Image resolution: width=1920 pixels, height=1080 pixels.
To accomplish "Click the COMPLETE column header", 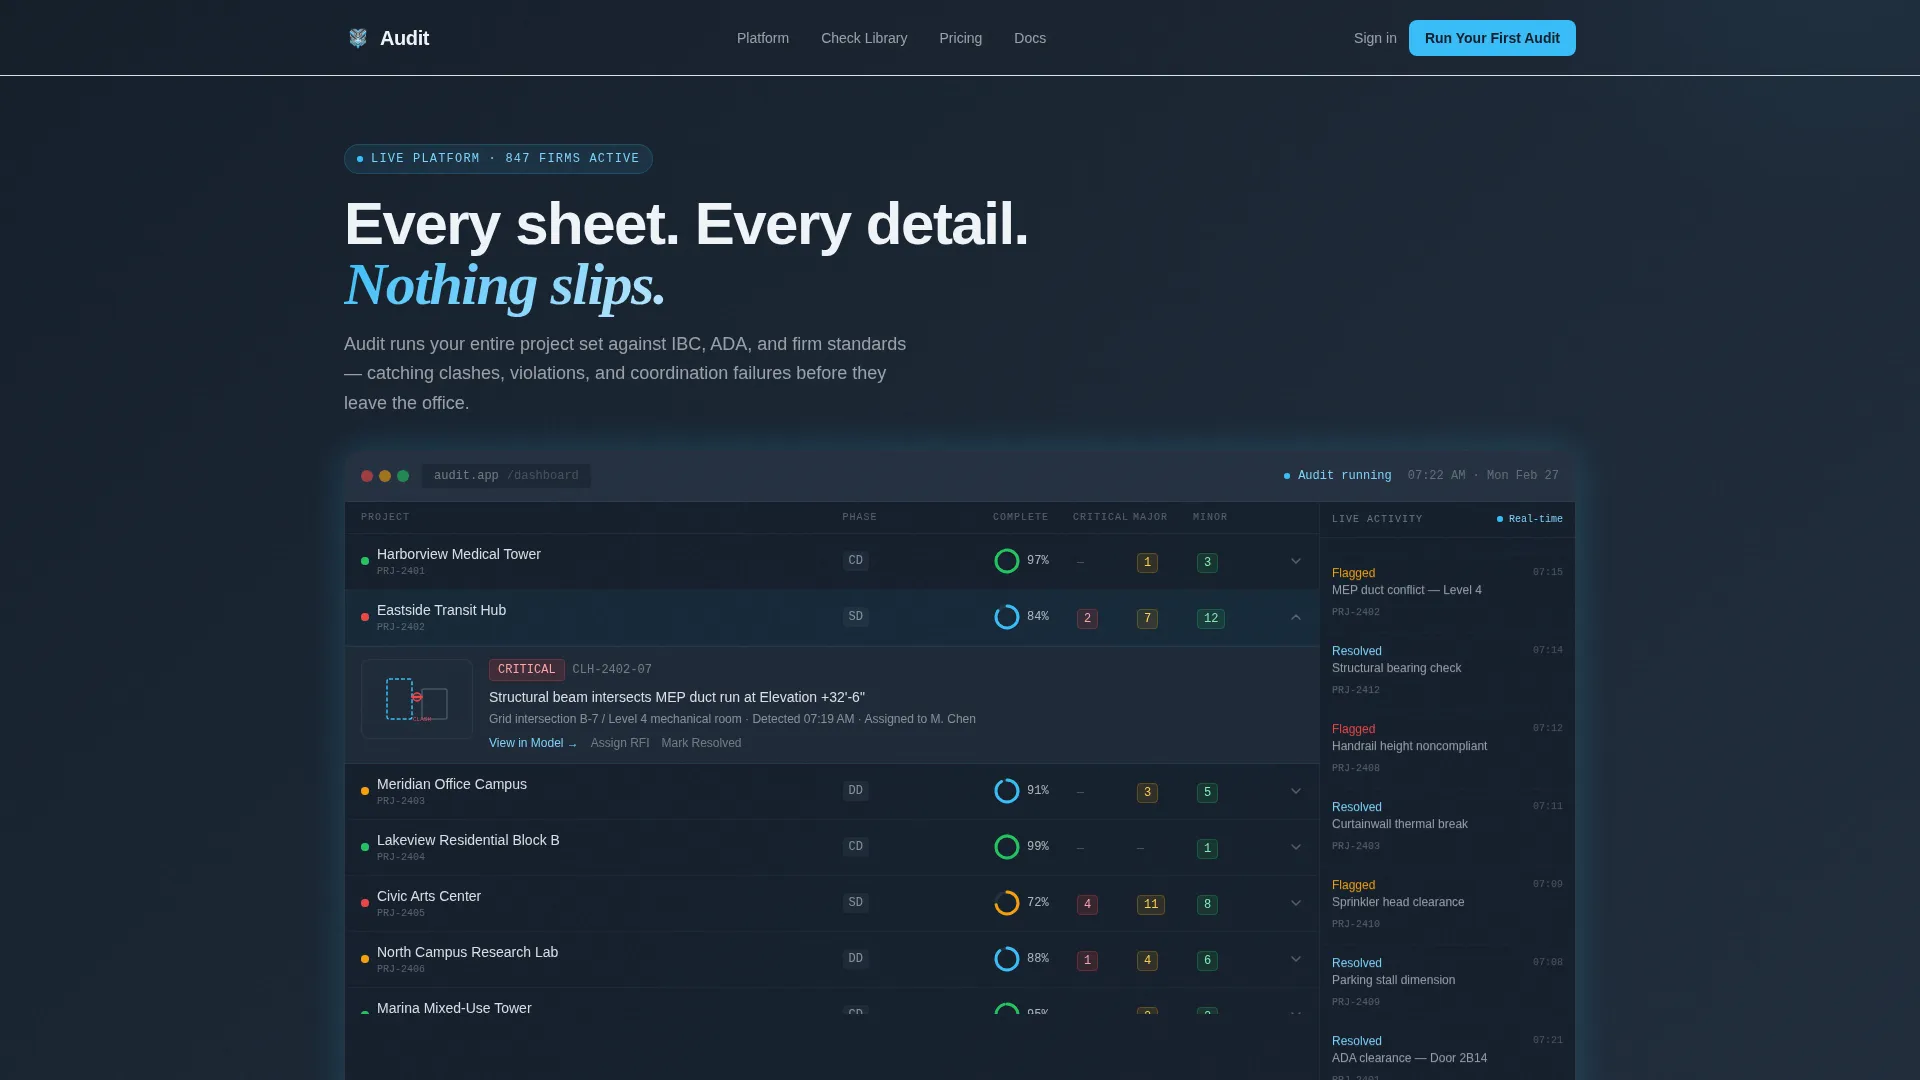I will coord(1020,517).
